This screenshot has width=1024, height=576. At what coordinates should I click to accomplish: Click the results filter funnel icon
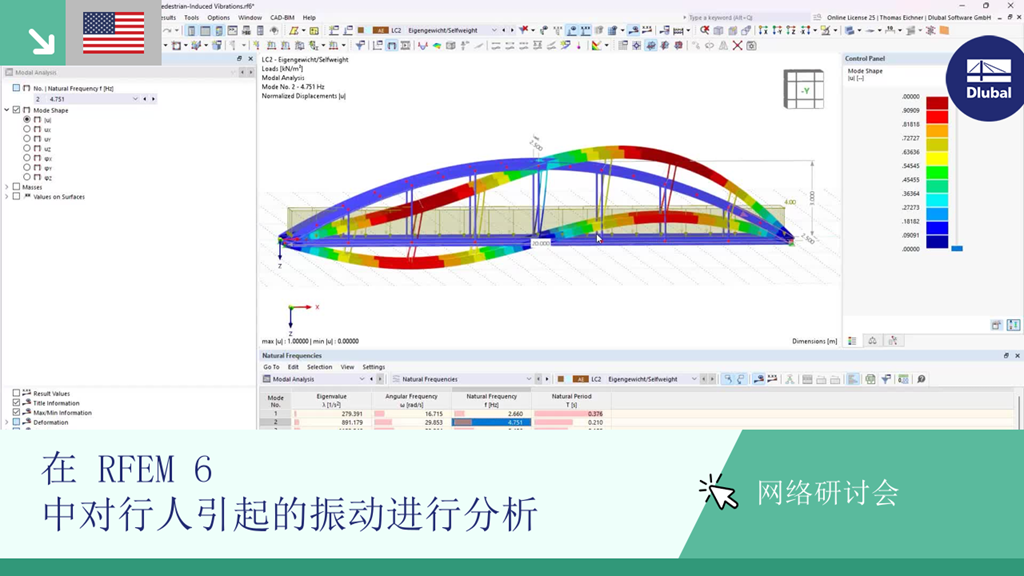tap(360, 46)
